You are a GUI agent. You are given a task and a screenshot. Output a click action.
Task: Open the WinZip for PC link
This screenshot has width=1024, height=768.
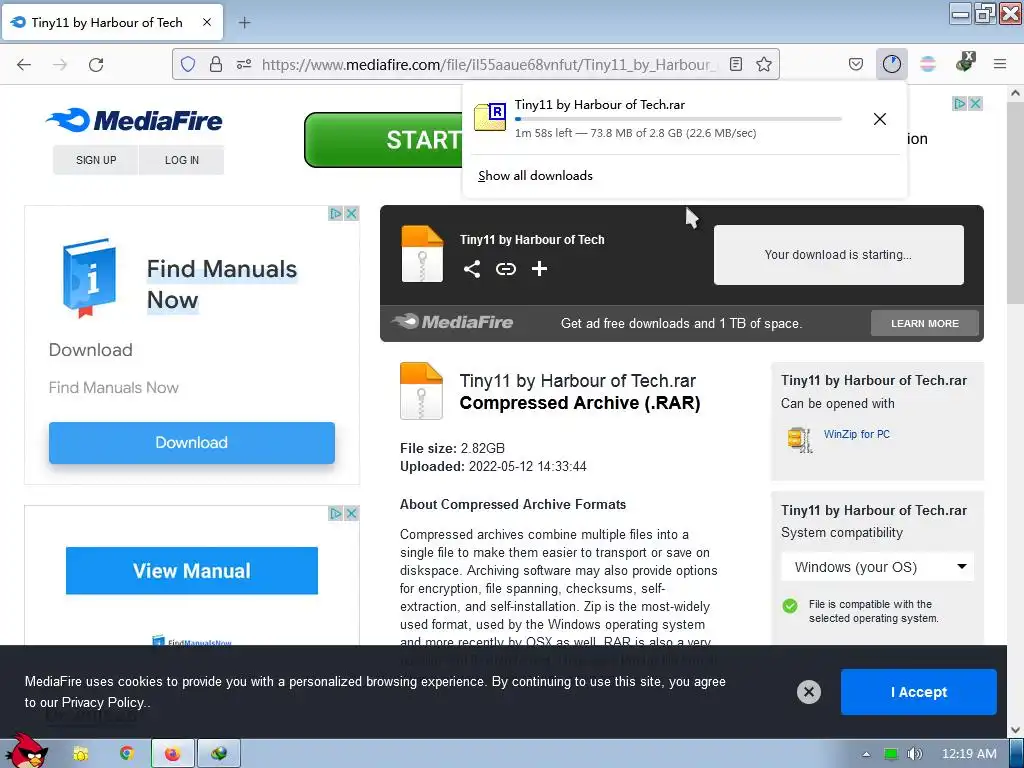click(856, 434)
